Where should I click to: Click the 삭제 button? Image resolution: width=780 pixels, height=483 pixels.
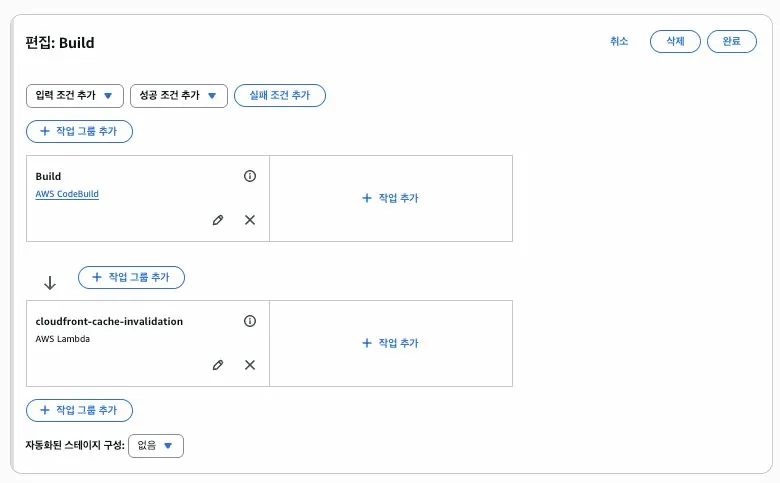point(675,41)
